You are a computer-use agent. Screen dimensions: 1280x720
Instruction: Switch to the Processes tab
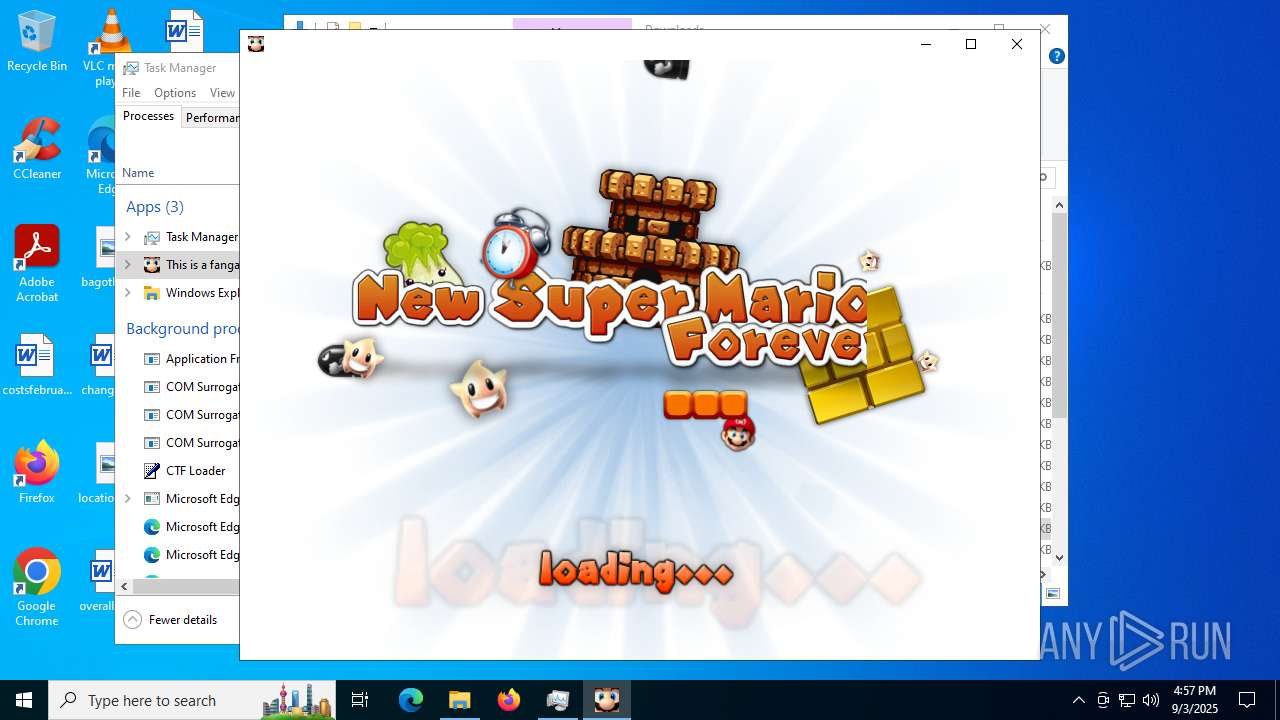tap(148, 117)
